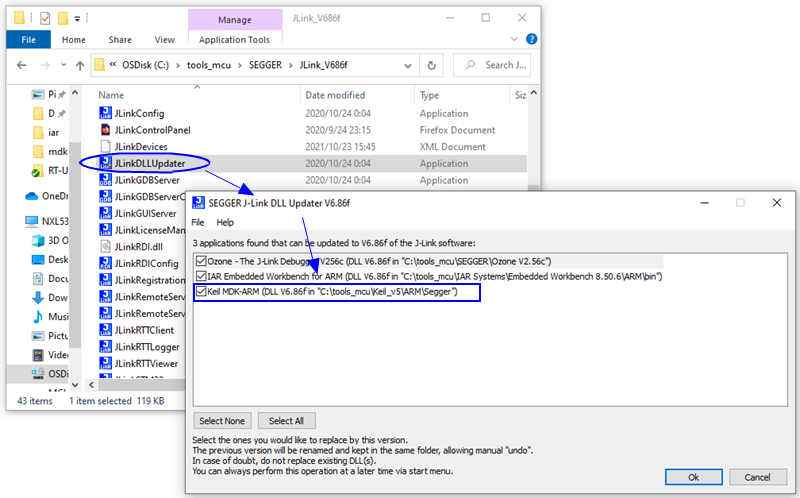Viewport: 800px width, 498px height.
Task: Open the File menu in DLL Updater
Action: 198,222
